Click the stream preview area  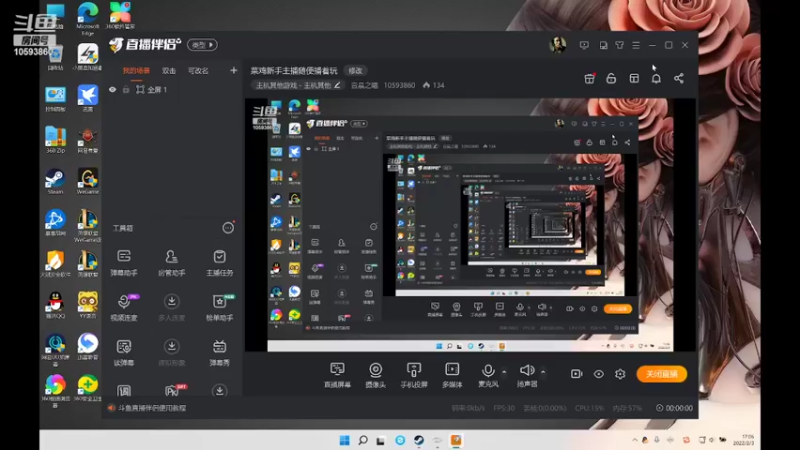470,224
